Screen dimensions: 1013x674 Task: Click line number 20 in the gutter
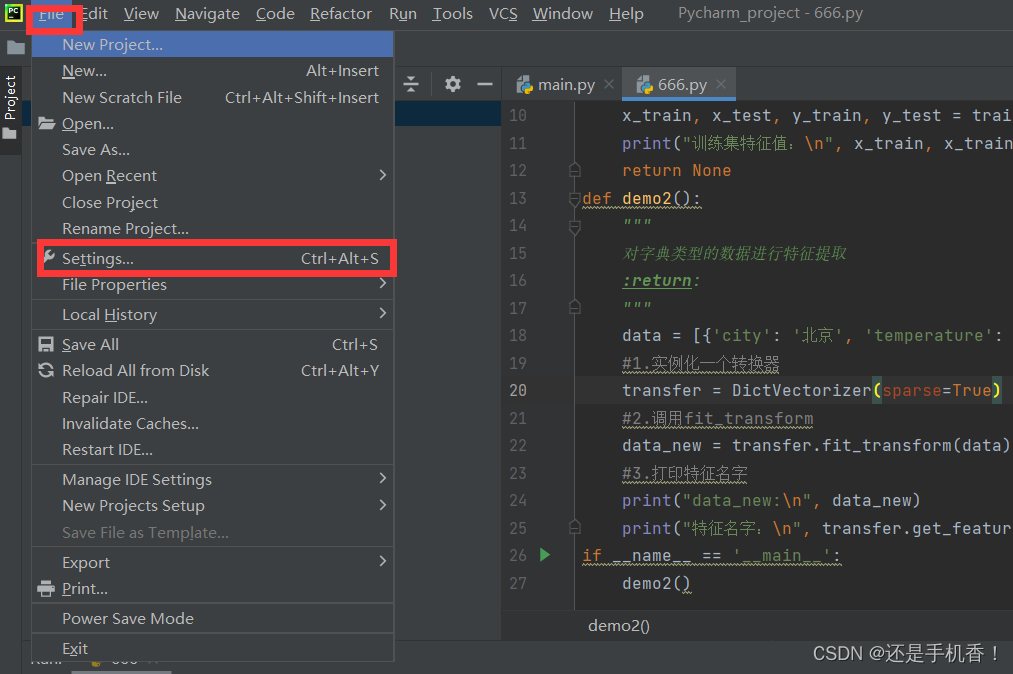click(517, 390)
